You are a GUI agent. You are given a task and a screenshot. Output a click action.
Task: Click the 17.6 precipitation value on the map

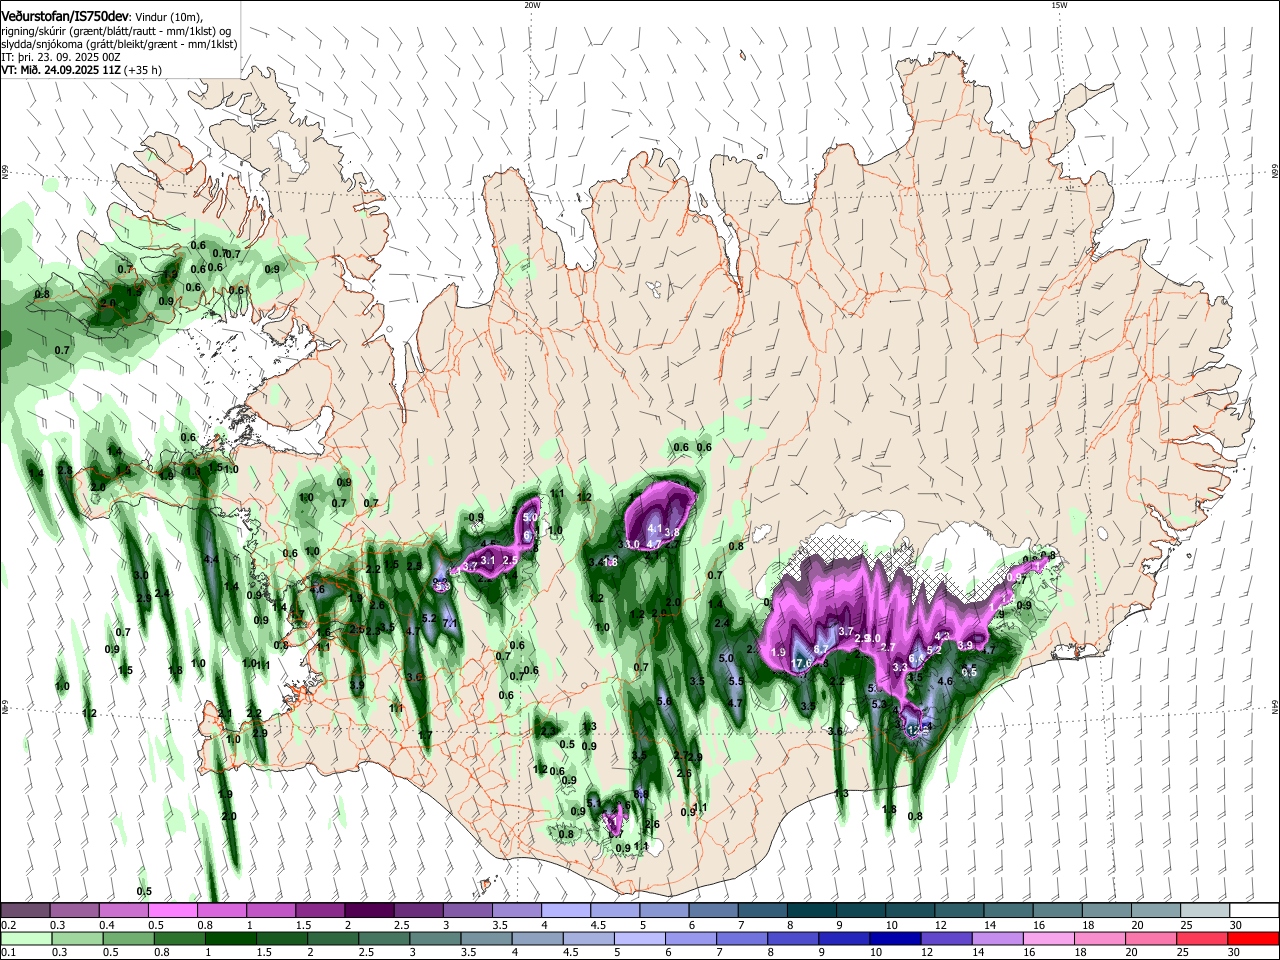(x=801, y=664)
